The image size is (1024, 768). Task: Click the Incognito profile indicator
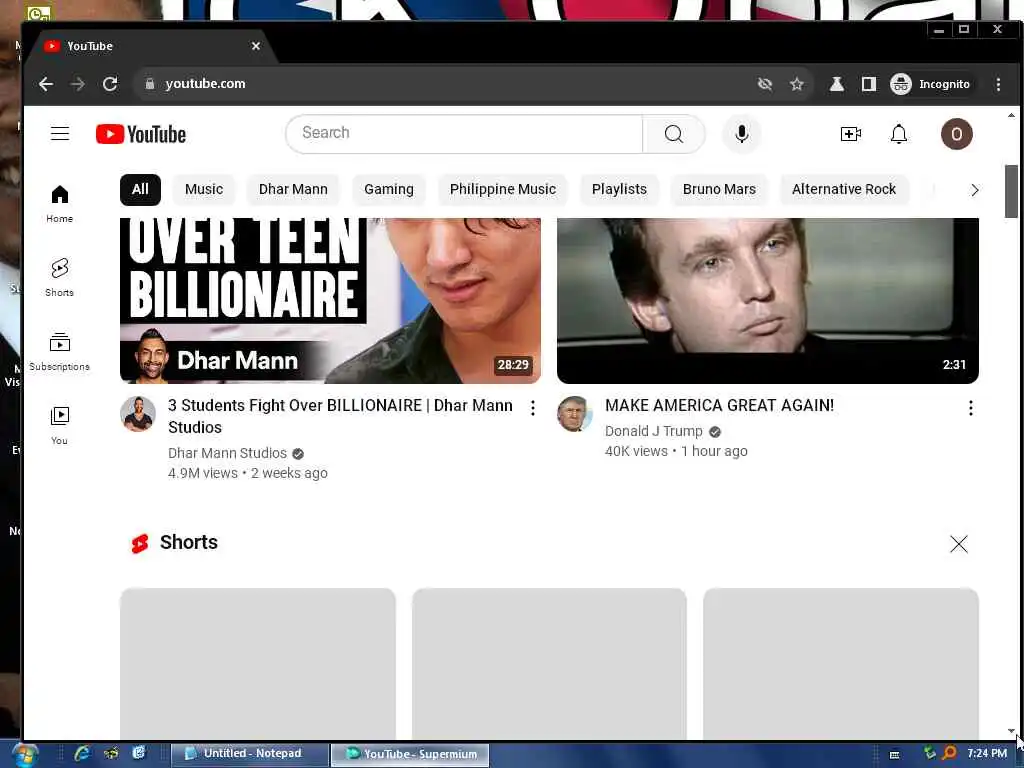(x=930, y=84)
